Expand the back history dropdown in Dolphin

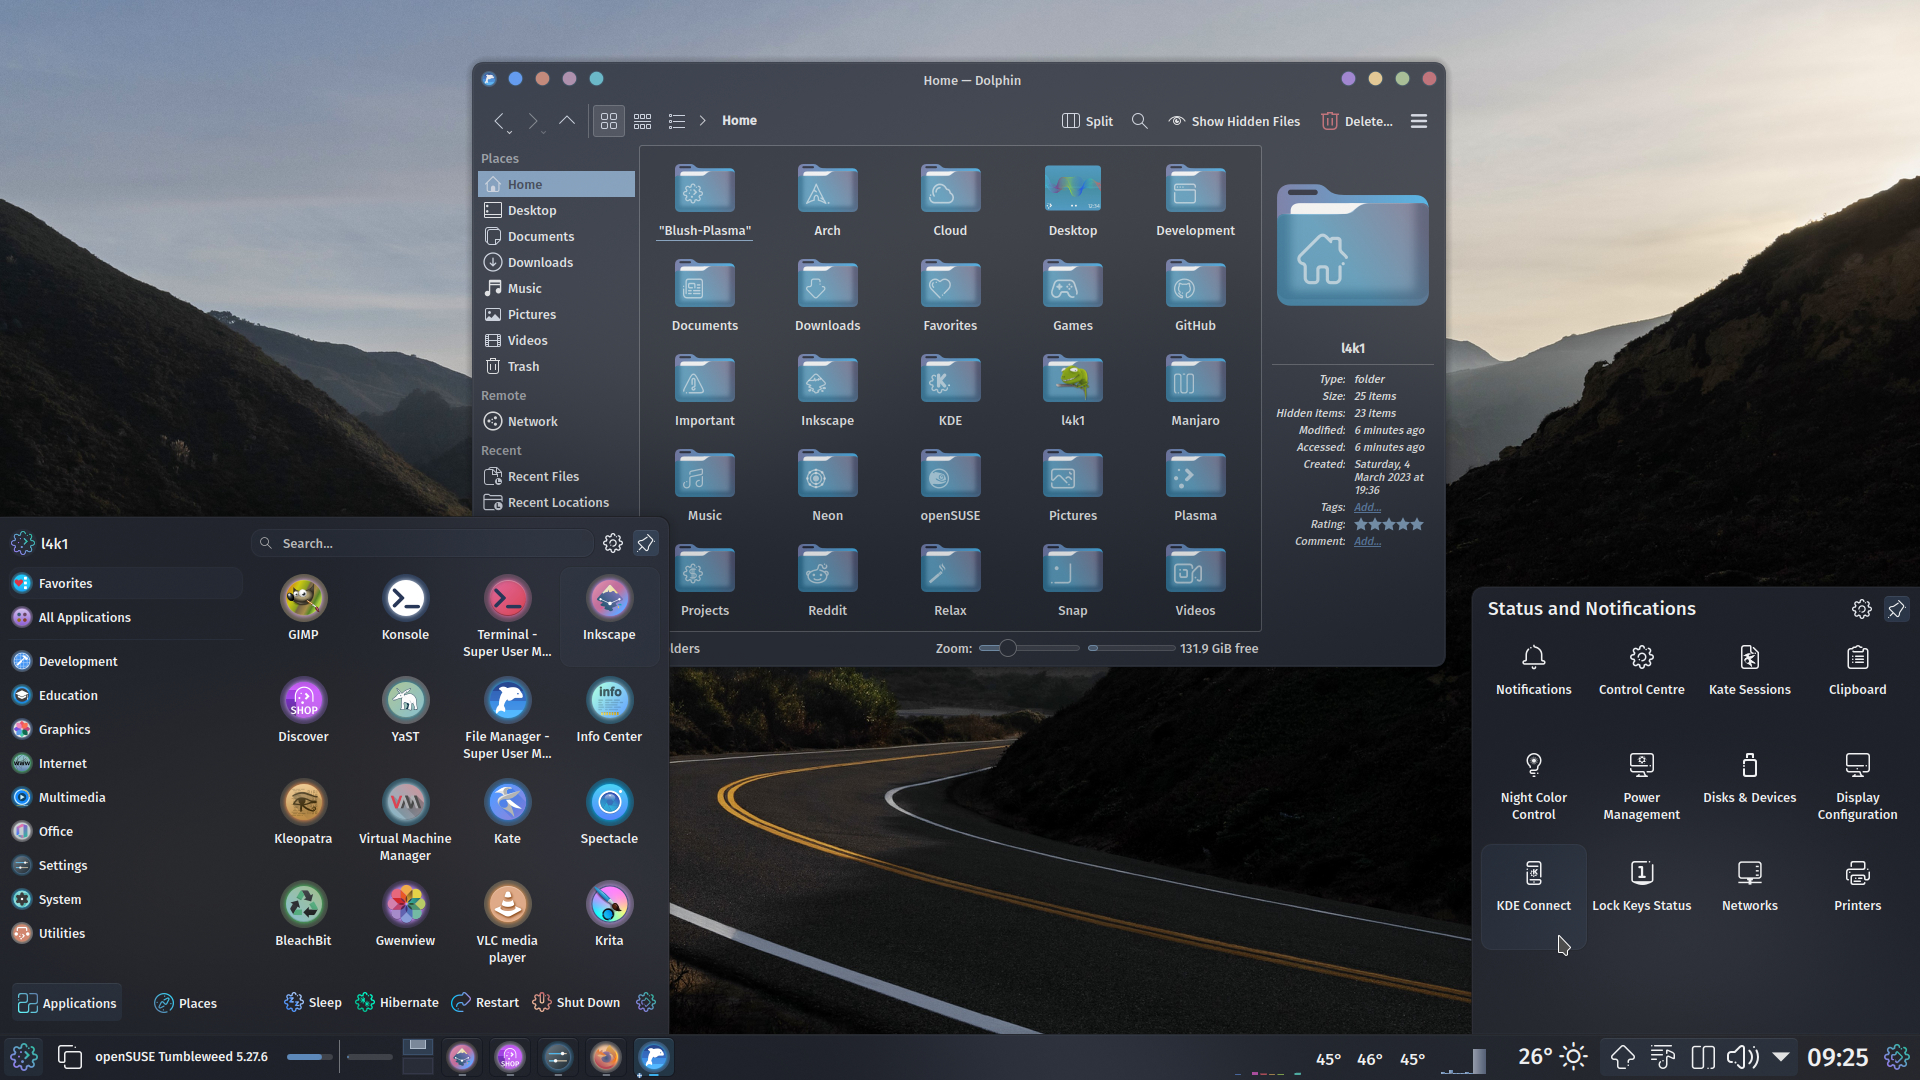509,131
